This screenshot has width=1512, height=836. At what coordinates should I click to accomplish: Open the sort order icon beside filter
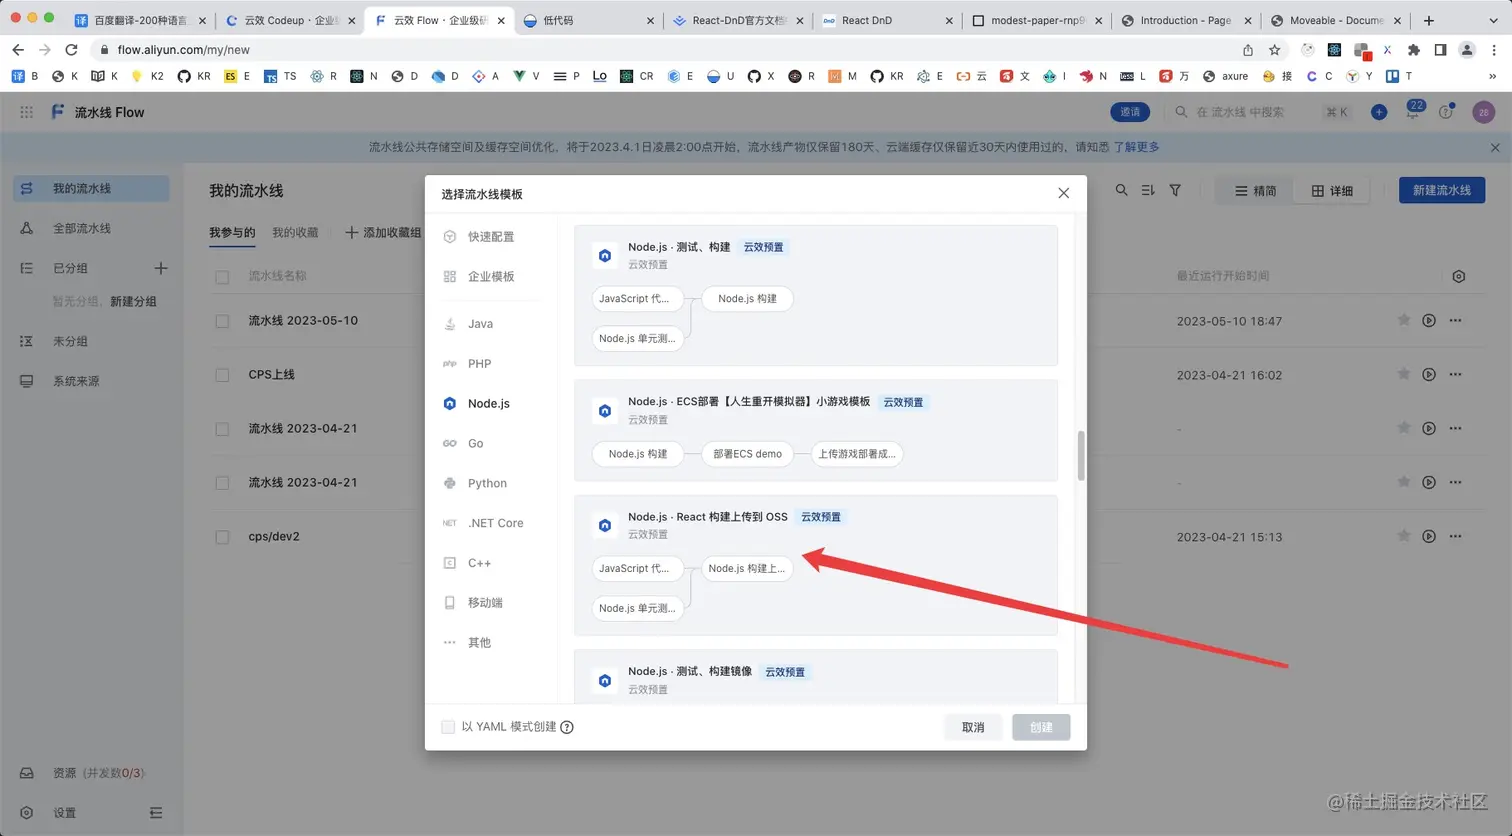(x=1148, y=190)
